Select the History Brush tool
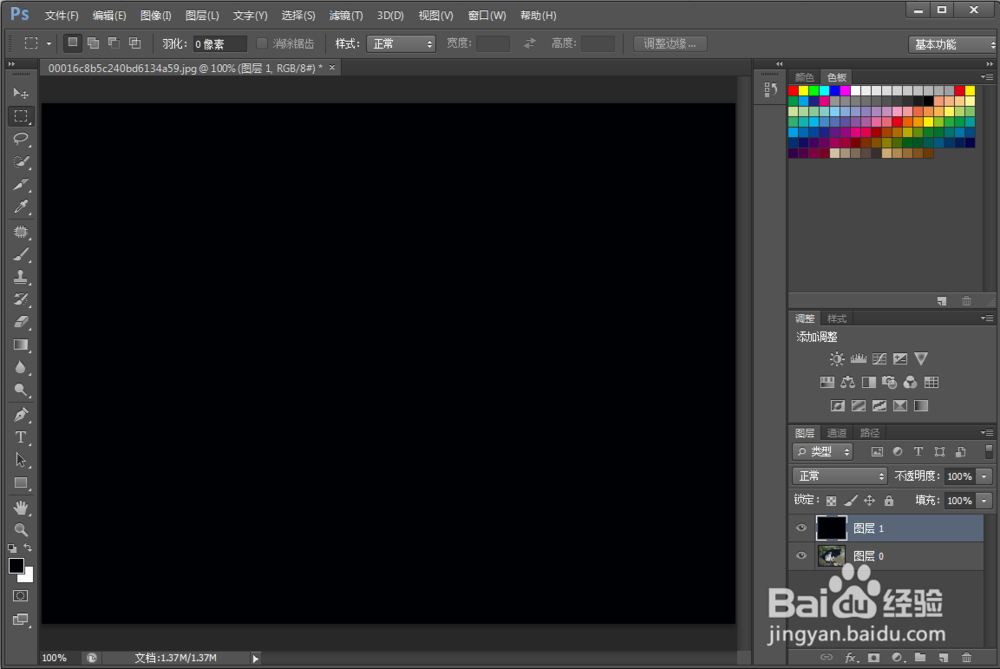 point(20,299)
